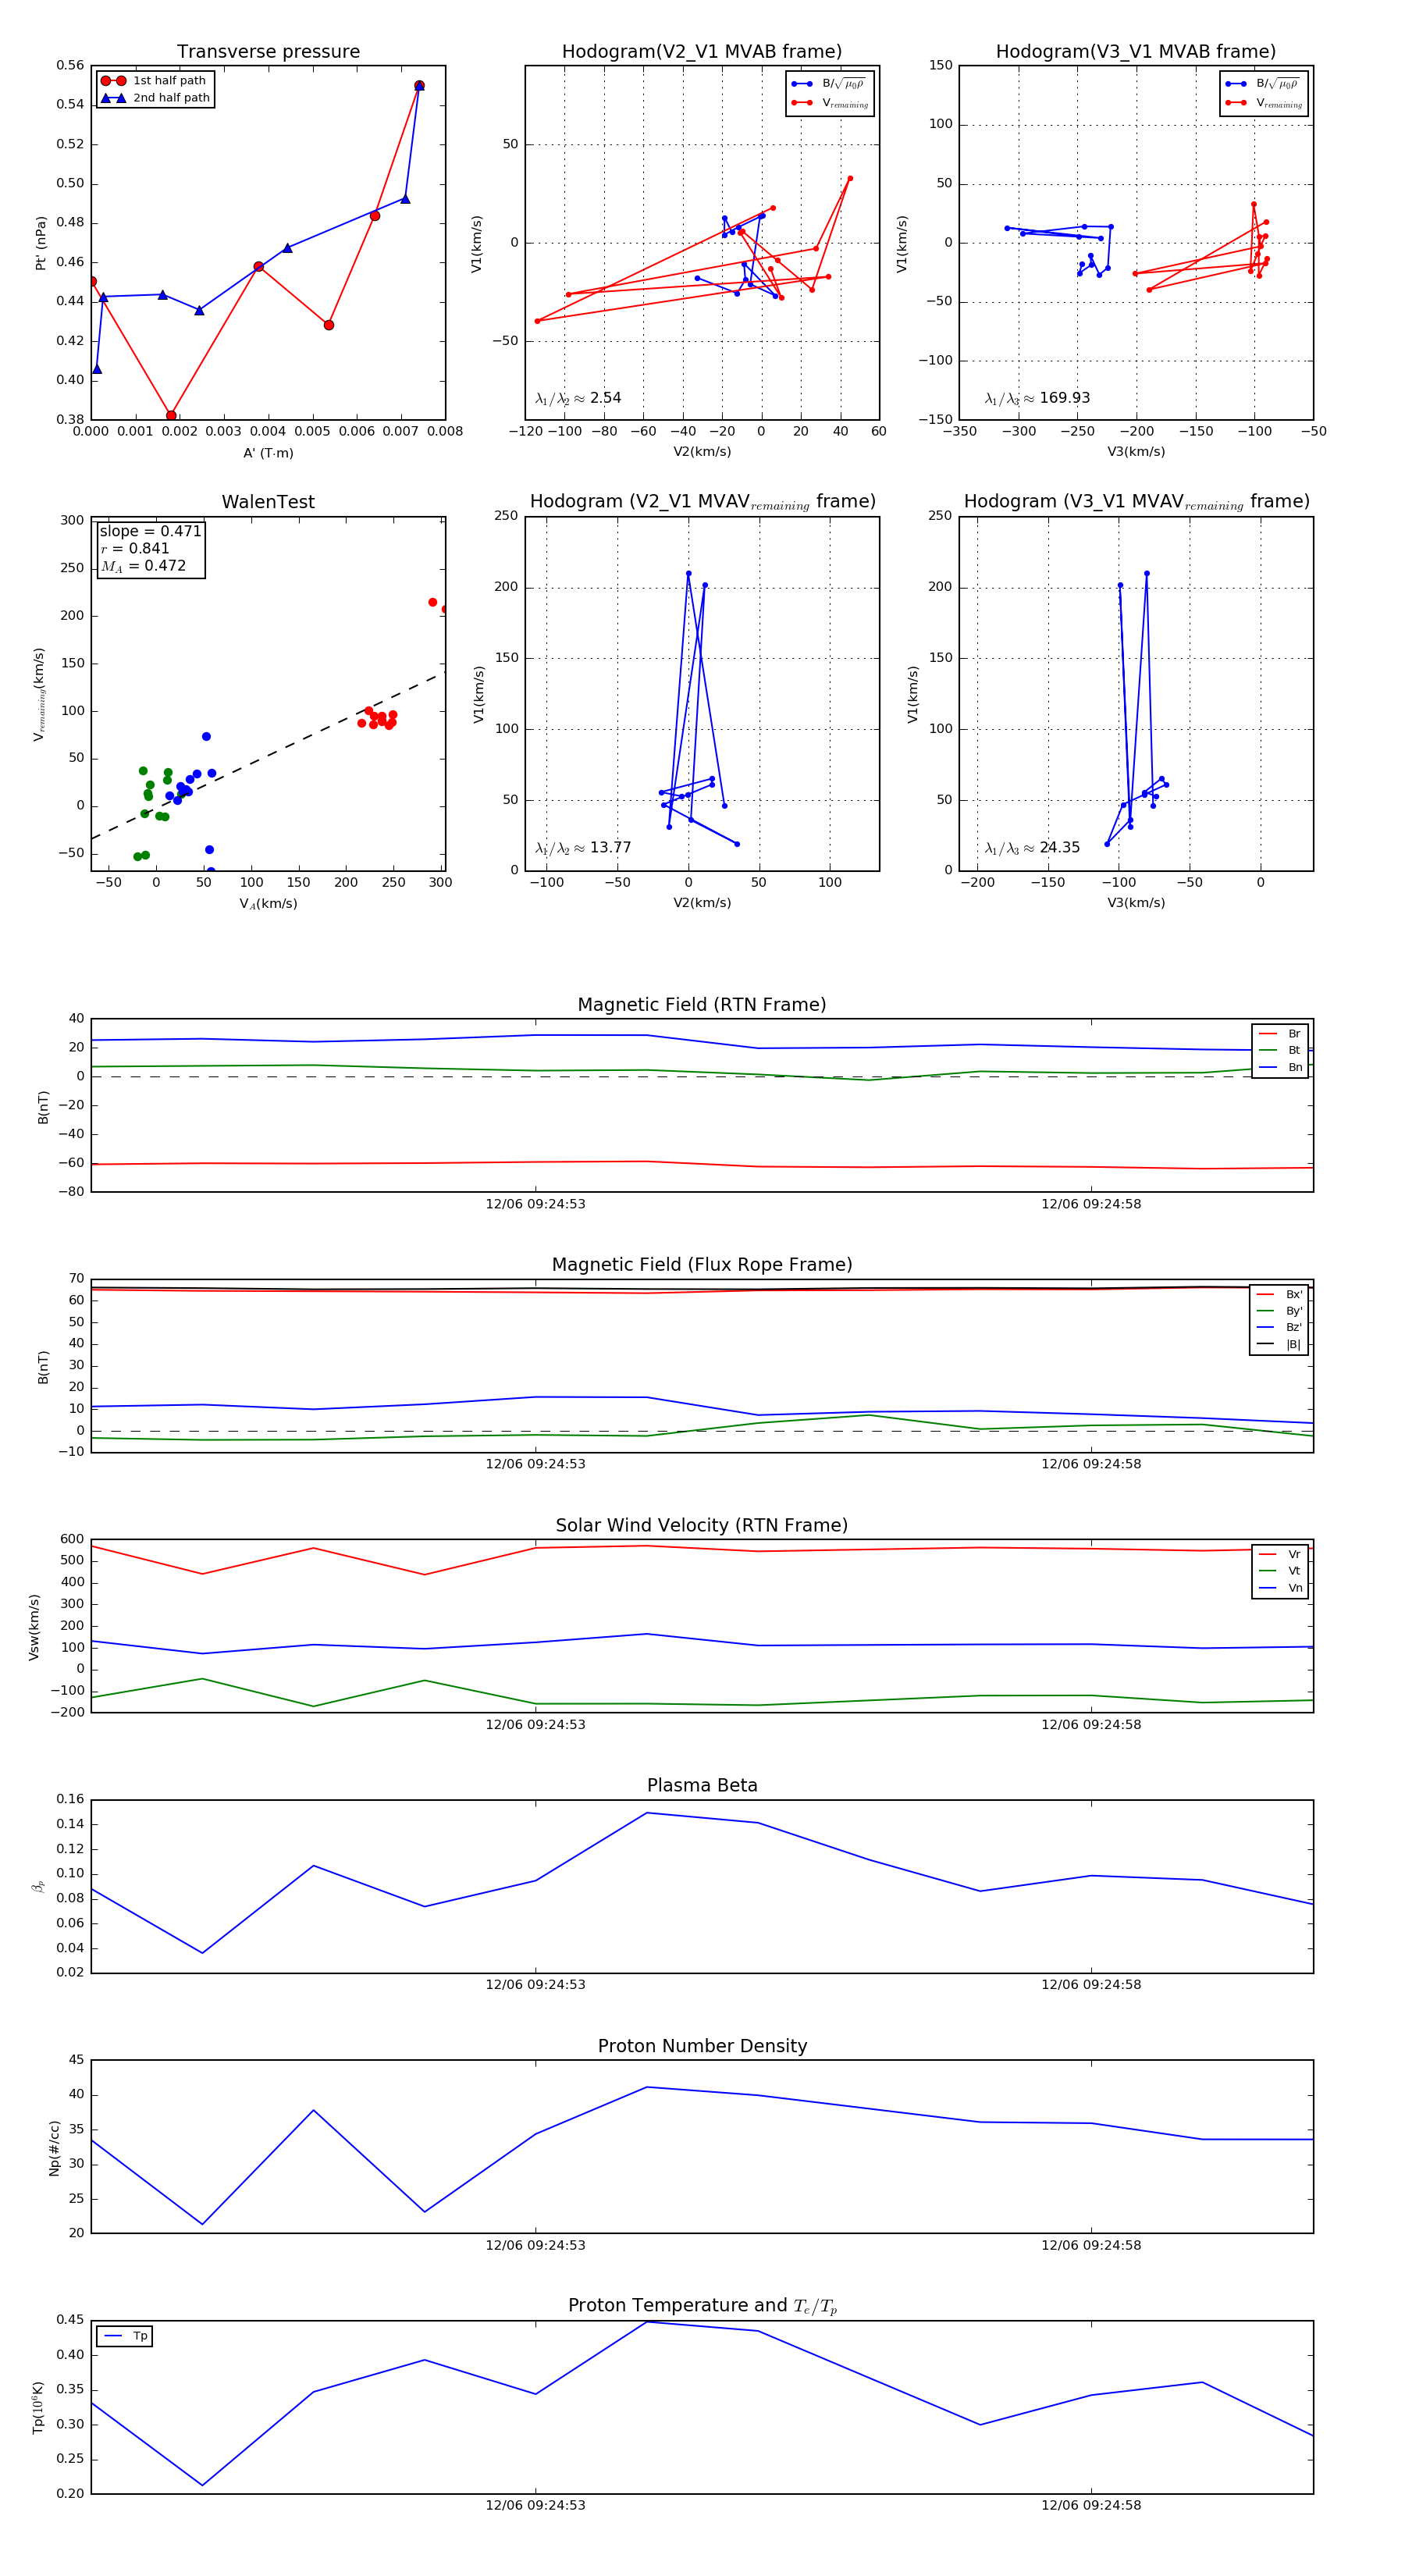Click the "Vr" legend entry
1405x2576 pixels.
tap(1279, 1554)
